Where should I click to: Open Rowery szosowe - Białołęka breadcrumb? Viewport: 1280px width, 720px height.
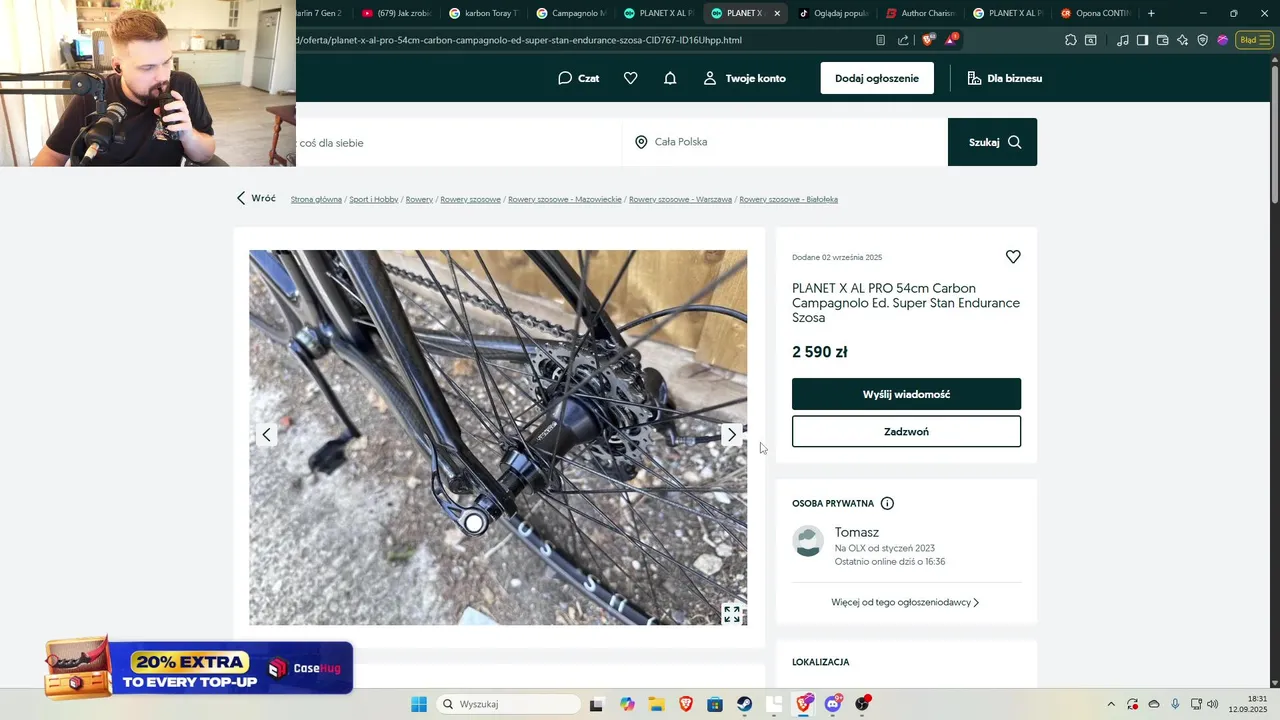[788, 199]
